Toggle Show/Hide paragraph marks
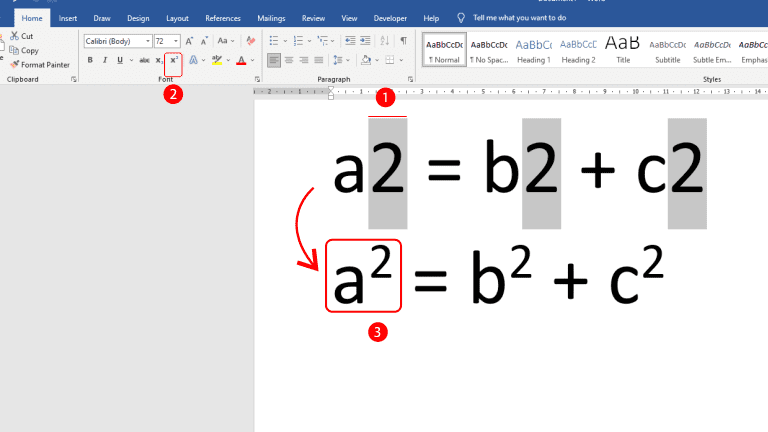The image size is (768, 432). 404,41
